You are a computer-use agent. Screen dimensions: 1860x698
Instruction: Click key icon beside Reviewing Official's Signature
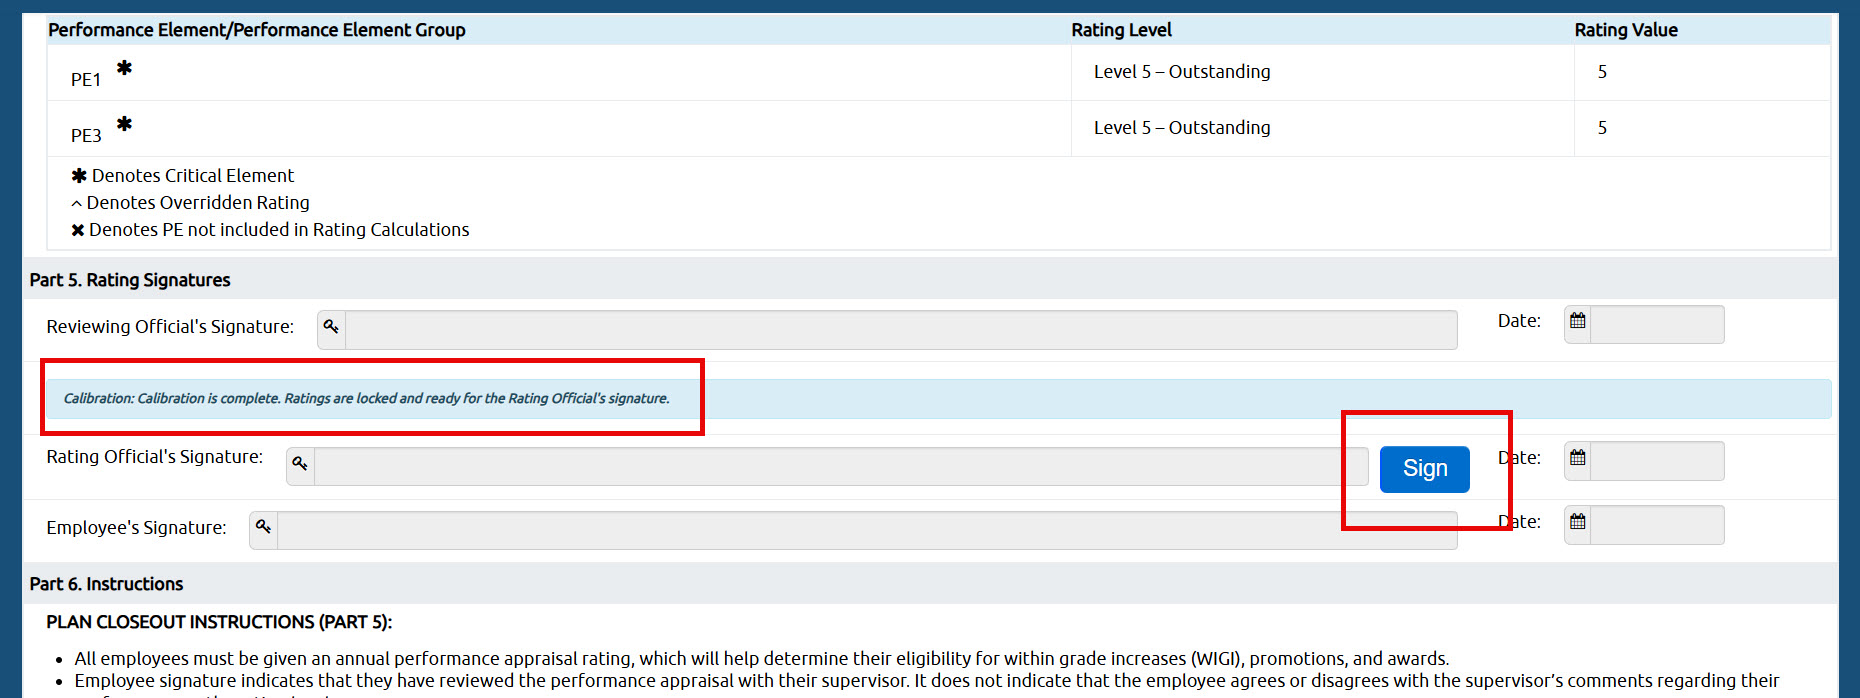coord(331,327)
